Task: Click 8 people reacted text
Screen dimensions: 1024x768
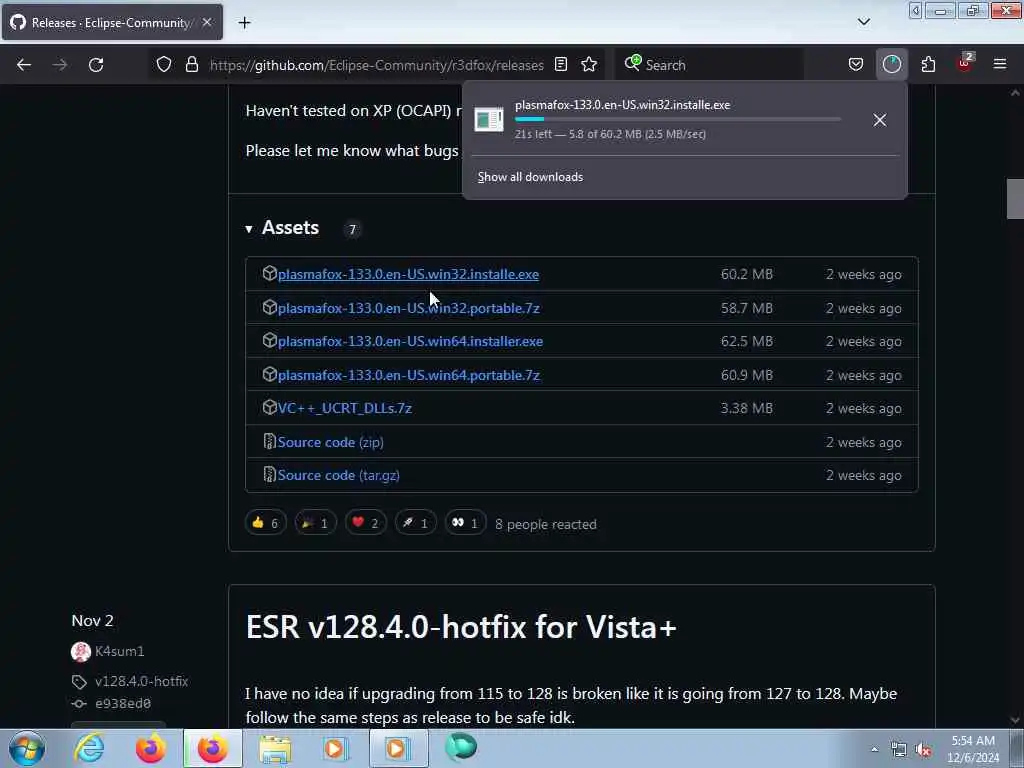Action: (x=546, y=524)
